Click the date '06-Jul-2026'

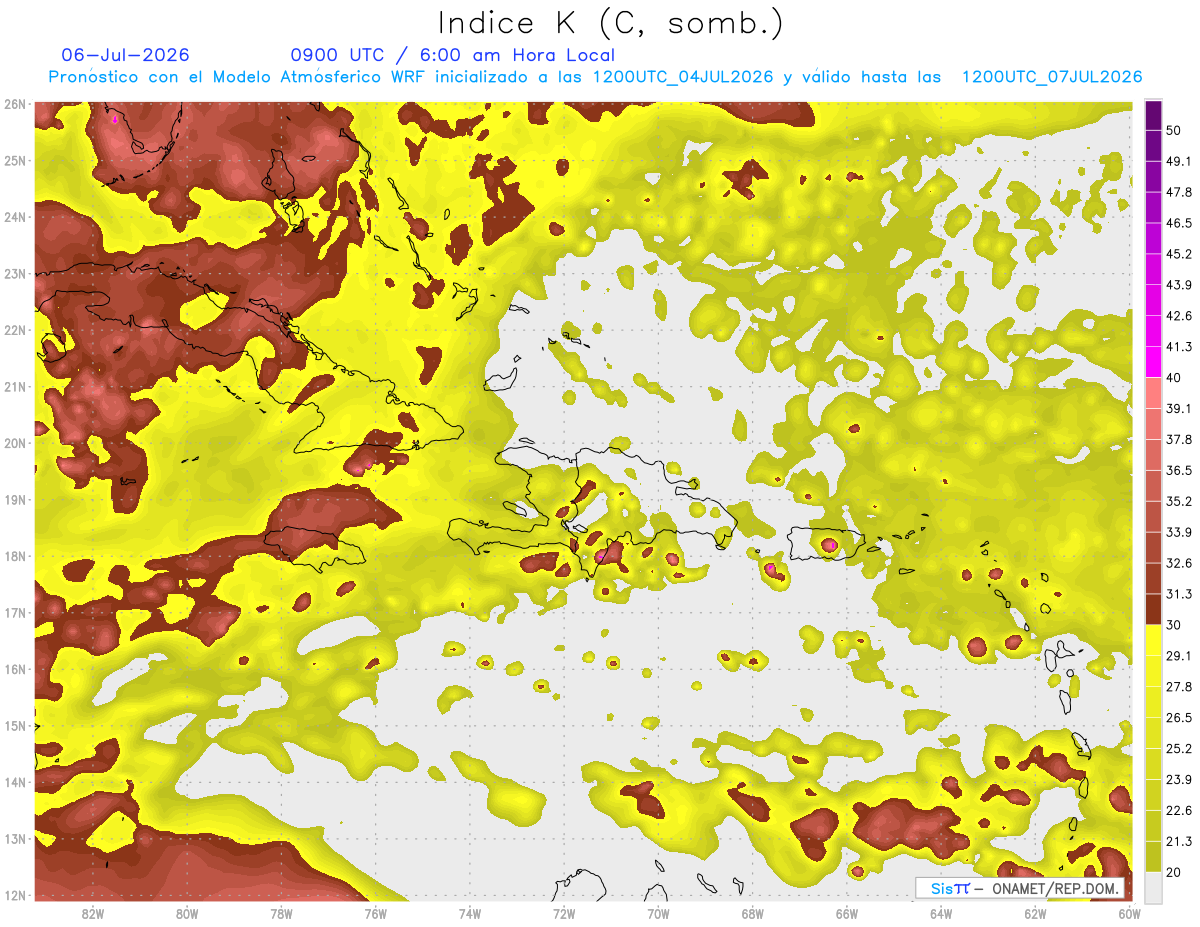pyautogui.click(x=125, y=55)
